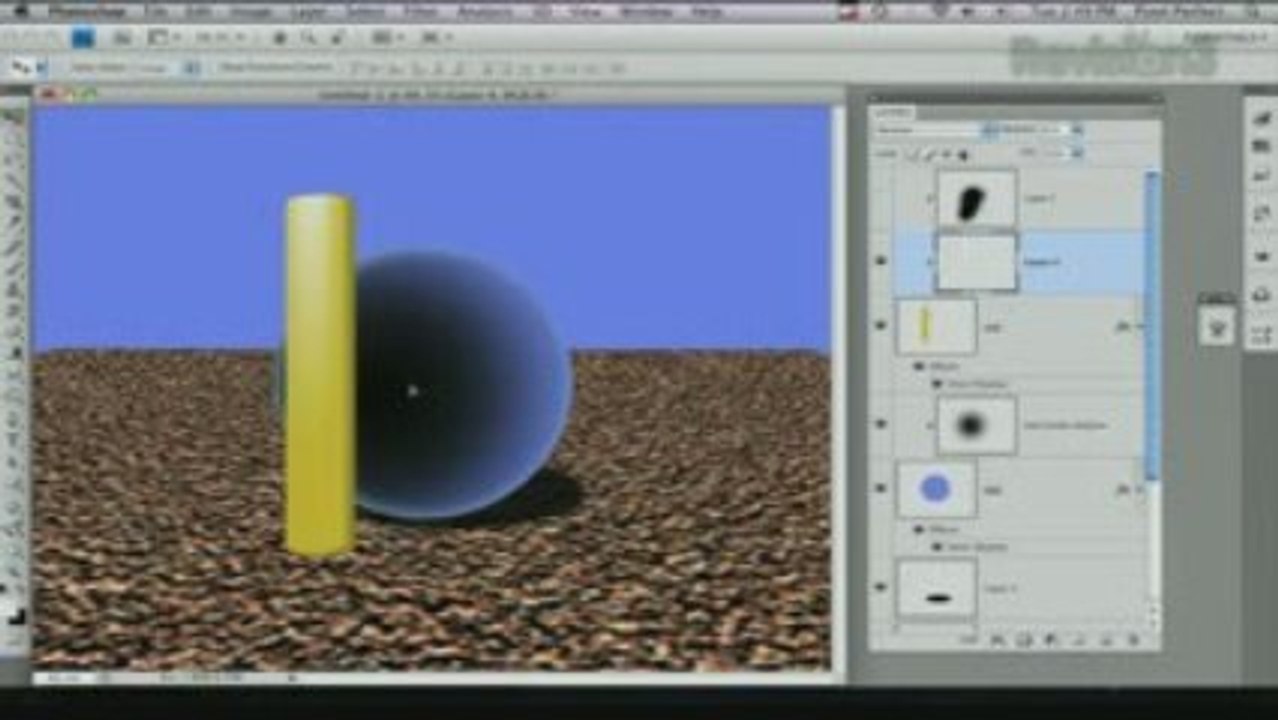Open the Analysis menu
The width and height of the screenshot is (1278, 720).
pos(485,11)
